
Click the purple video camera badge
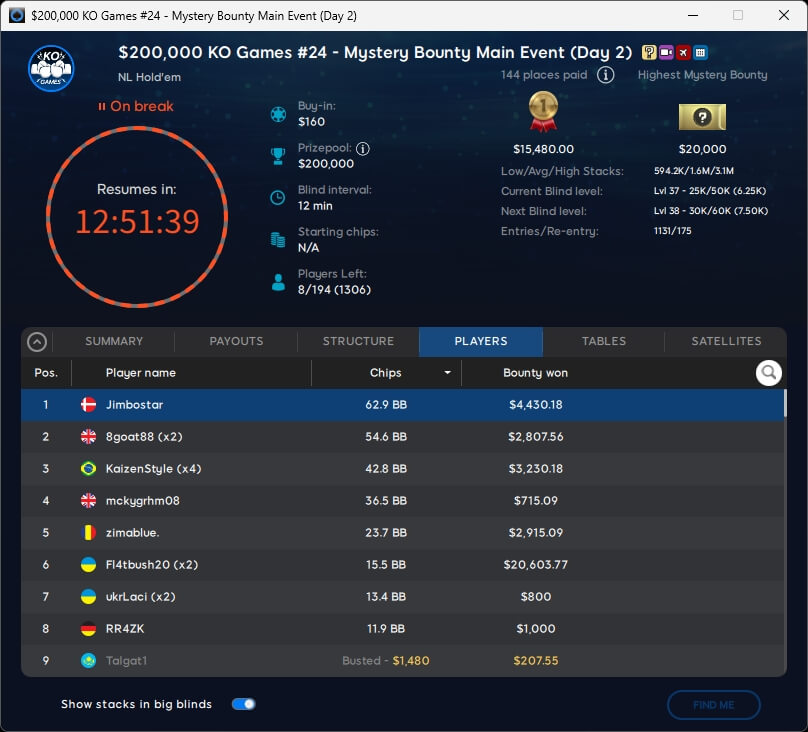click(666, 53)
